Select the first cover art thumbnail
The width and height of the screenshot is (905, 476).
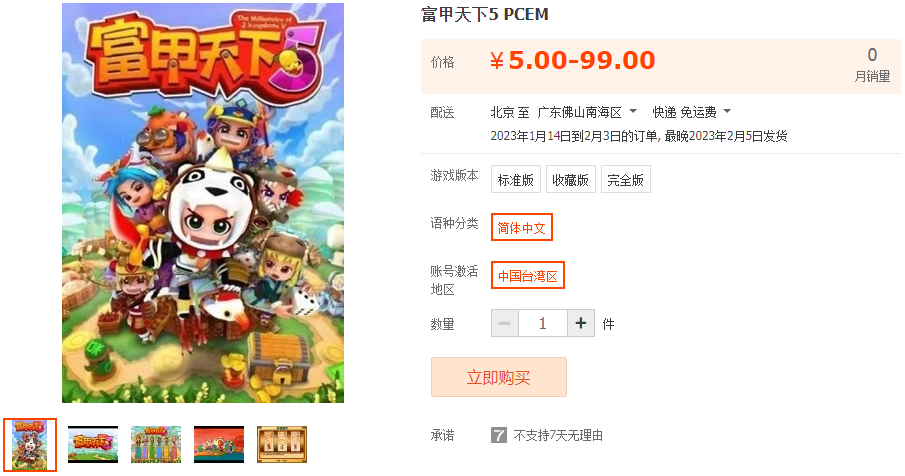30,445
